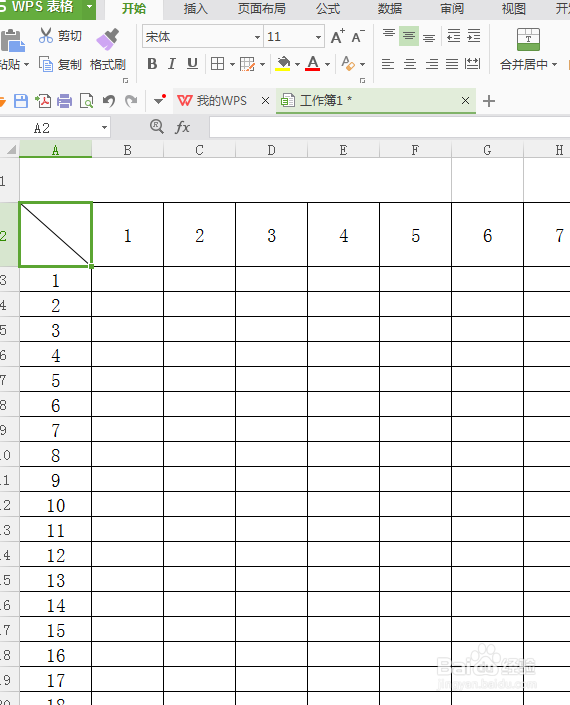Increase font size with A+ icon
The image size is (570, 705).
338,36
